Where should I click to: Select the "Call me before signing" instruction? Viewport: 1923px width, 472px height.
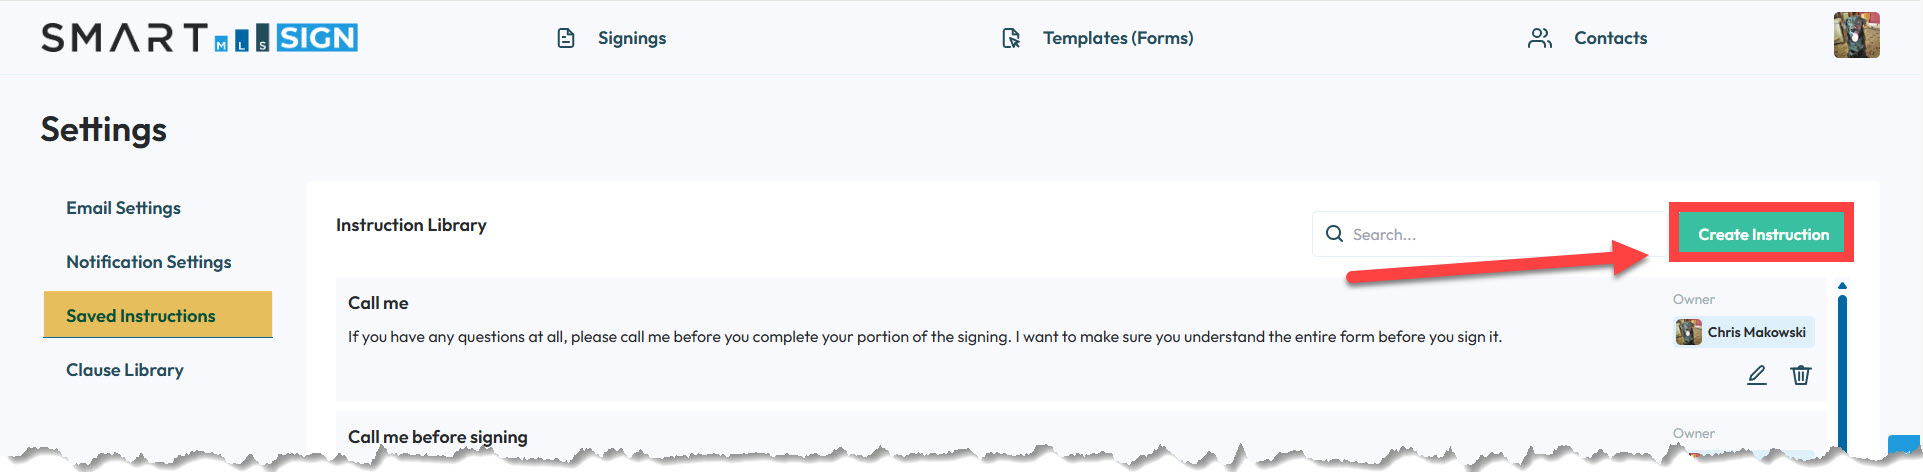tap(438, 437)
